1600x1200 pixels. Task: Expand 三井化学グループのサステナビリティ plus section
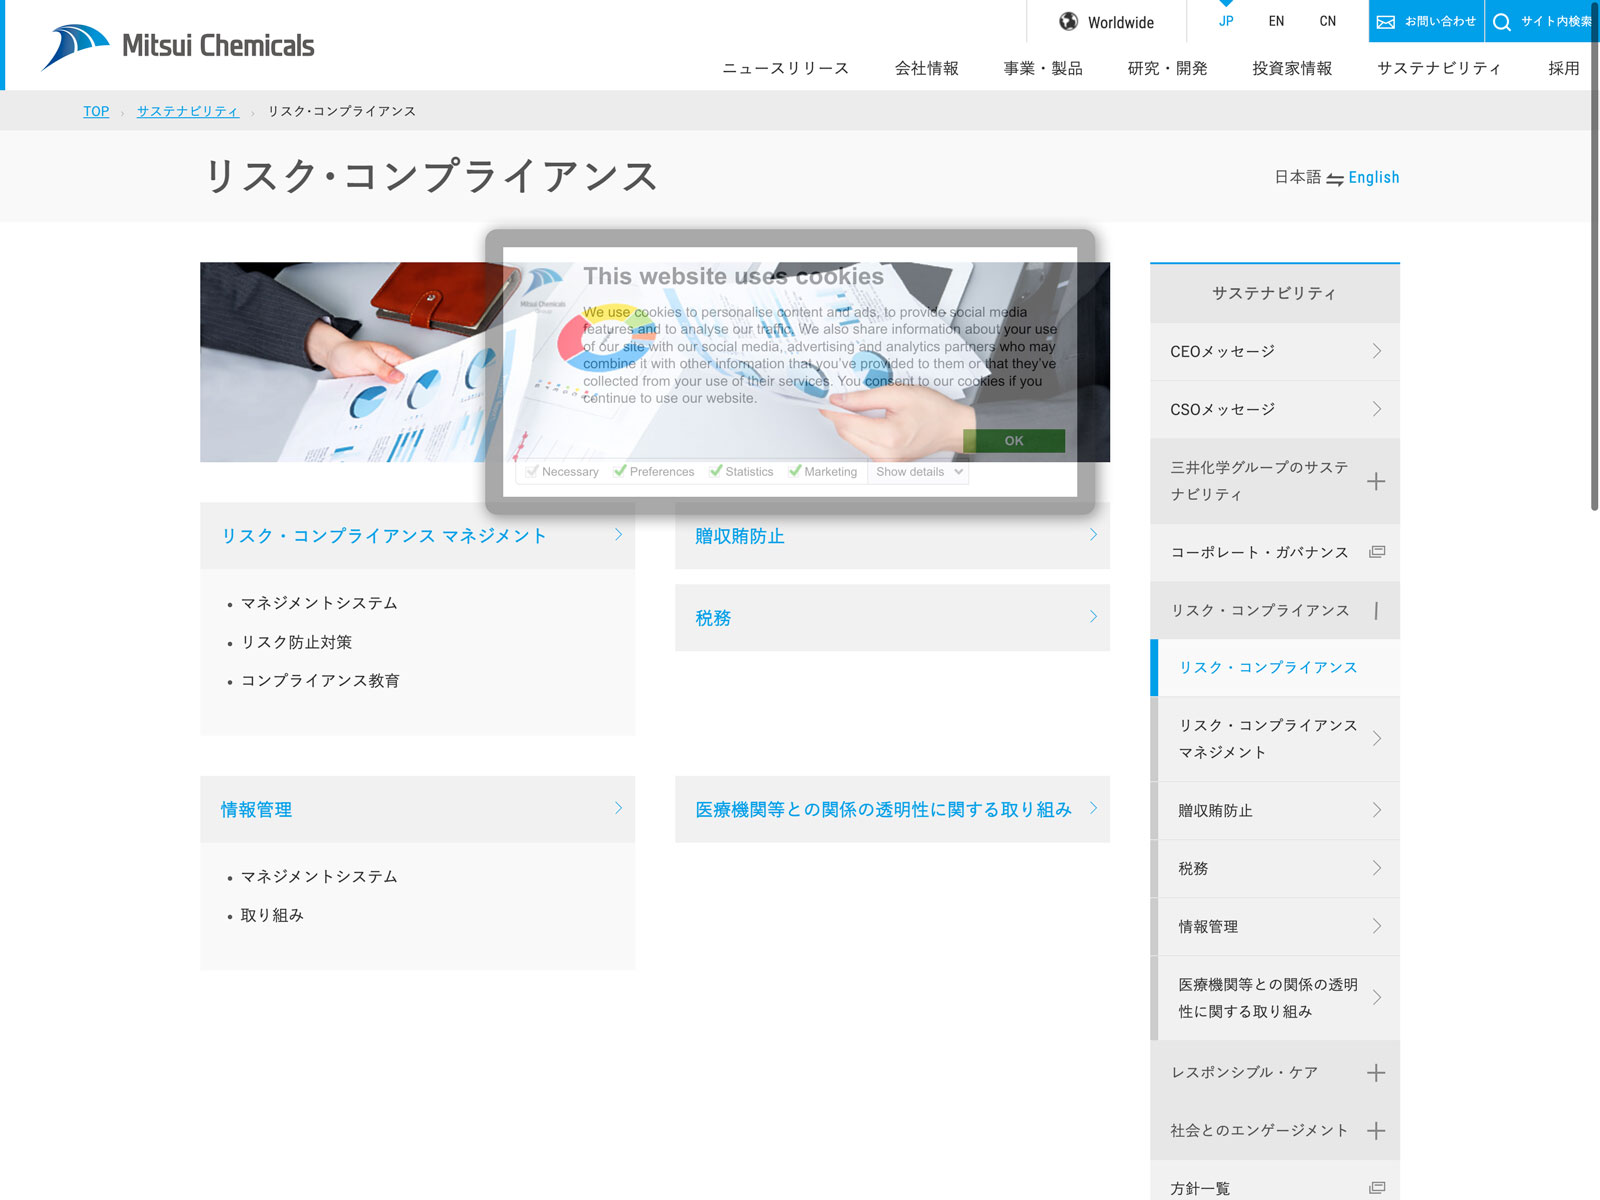pos(1376,481)
